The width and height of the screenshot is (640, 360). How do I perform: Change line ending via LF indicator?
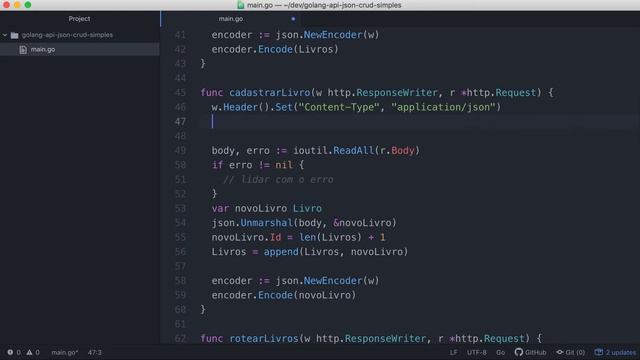point(453,352)
